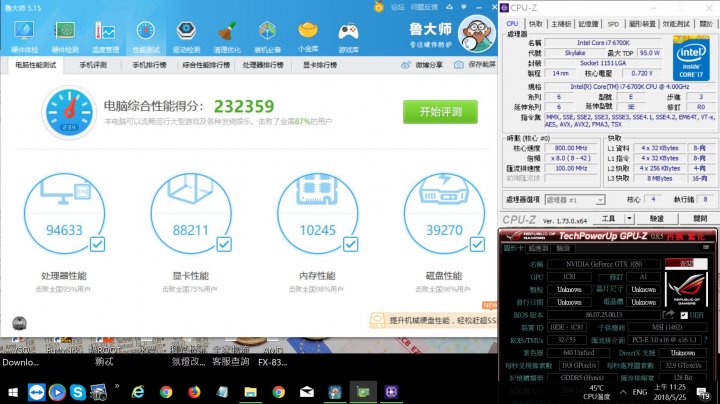Select 性能测试 gauge icon in toolbar
720x404 pixels.
(146, 31)
